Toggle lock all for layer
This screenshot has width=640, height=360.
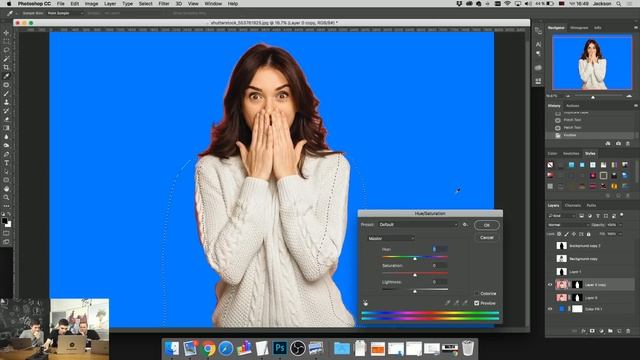click(588, 234)
